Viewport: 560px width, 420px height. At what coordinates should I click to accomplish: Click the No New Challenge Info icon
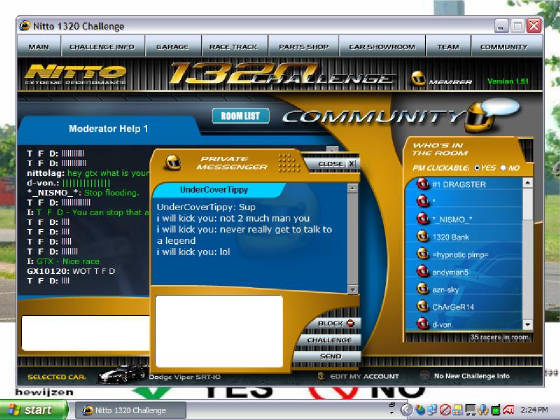[425, 375]
